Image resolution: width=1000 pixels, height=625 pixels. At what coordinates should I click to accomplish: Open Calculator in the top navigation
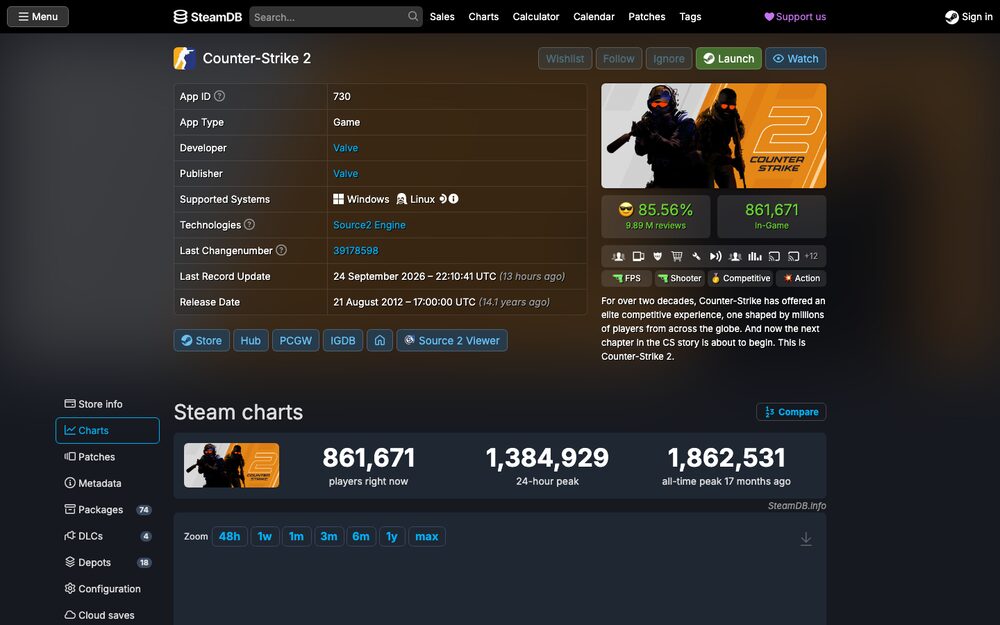click(536, 17)
